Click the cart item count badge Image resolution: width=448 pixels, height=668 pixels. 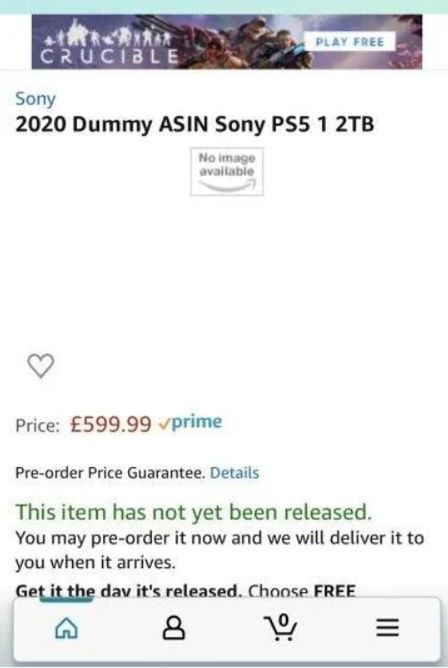(284, 619)
